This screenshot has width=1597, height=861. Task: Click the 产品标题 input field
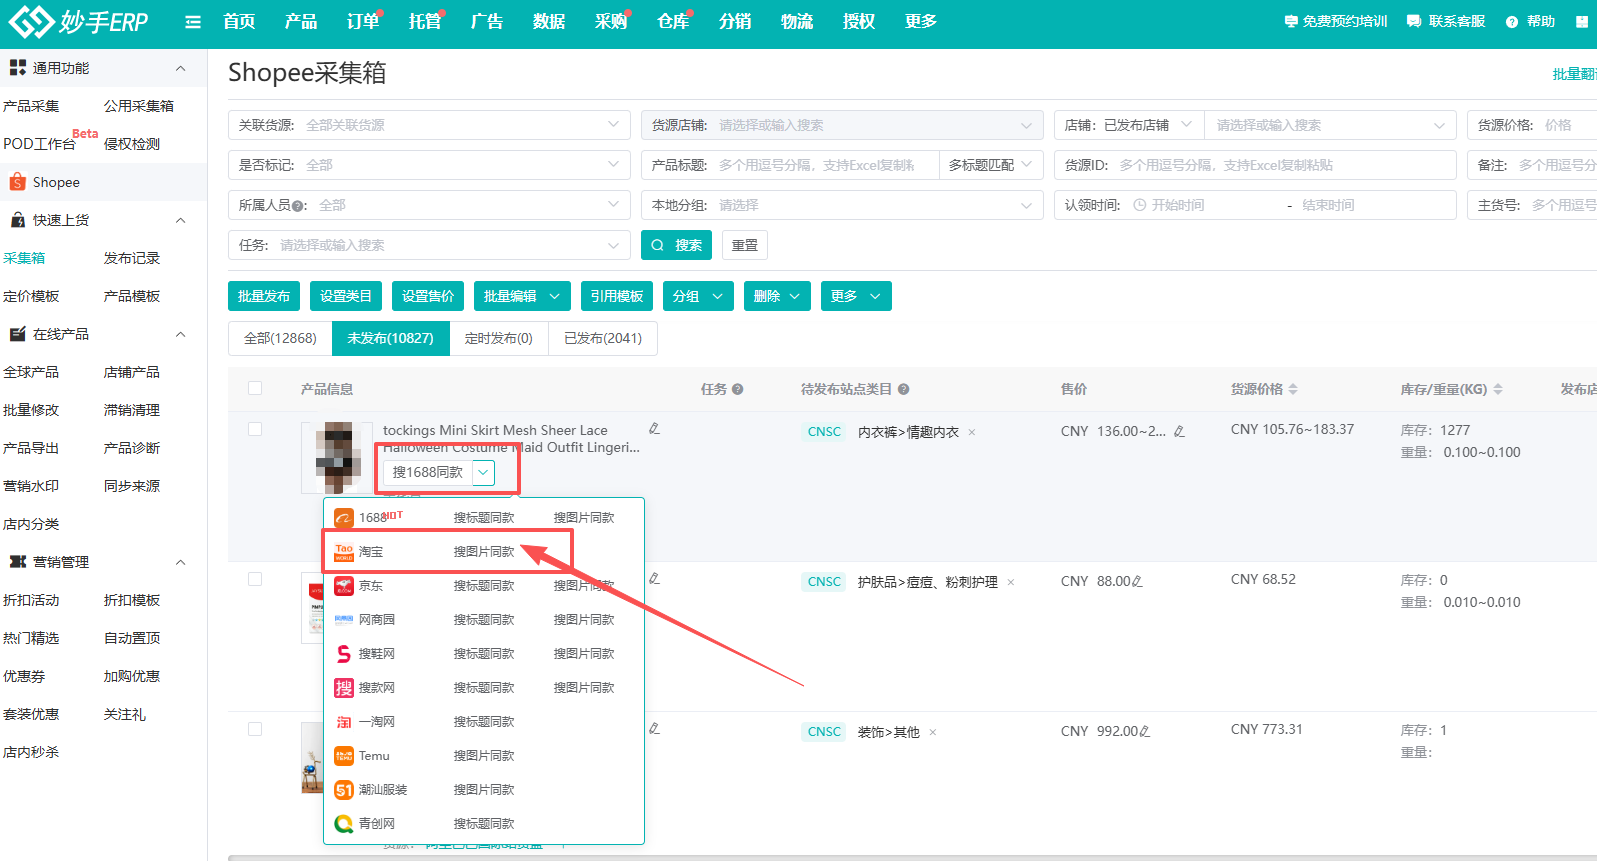tap(826, 165)
